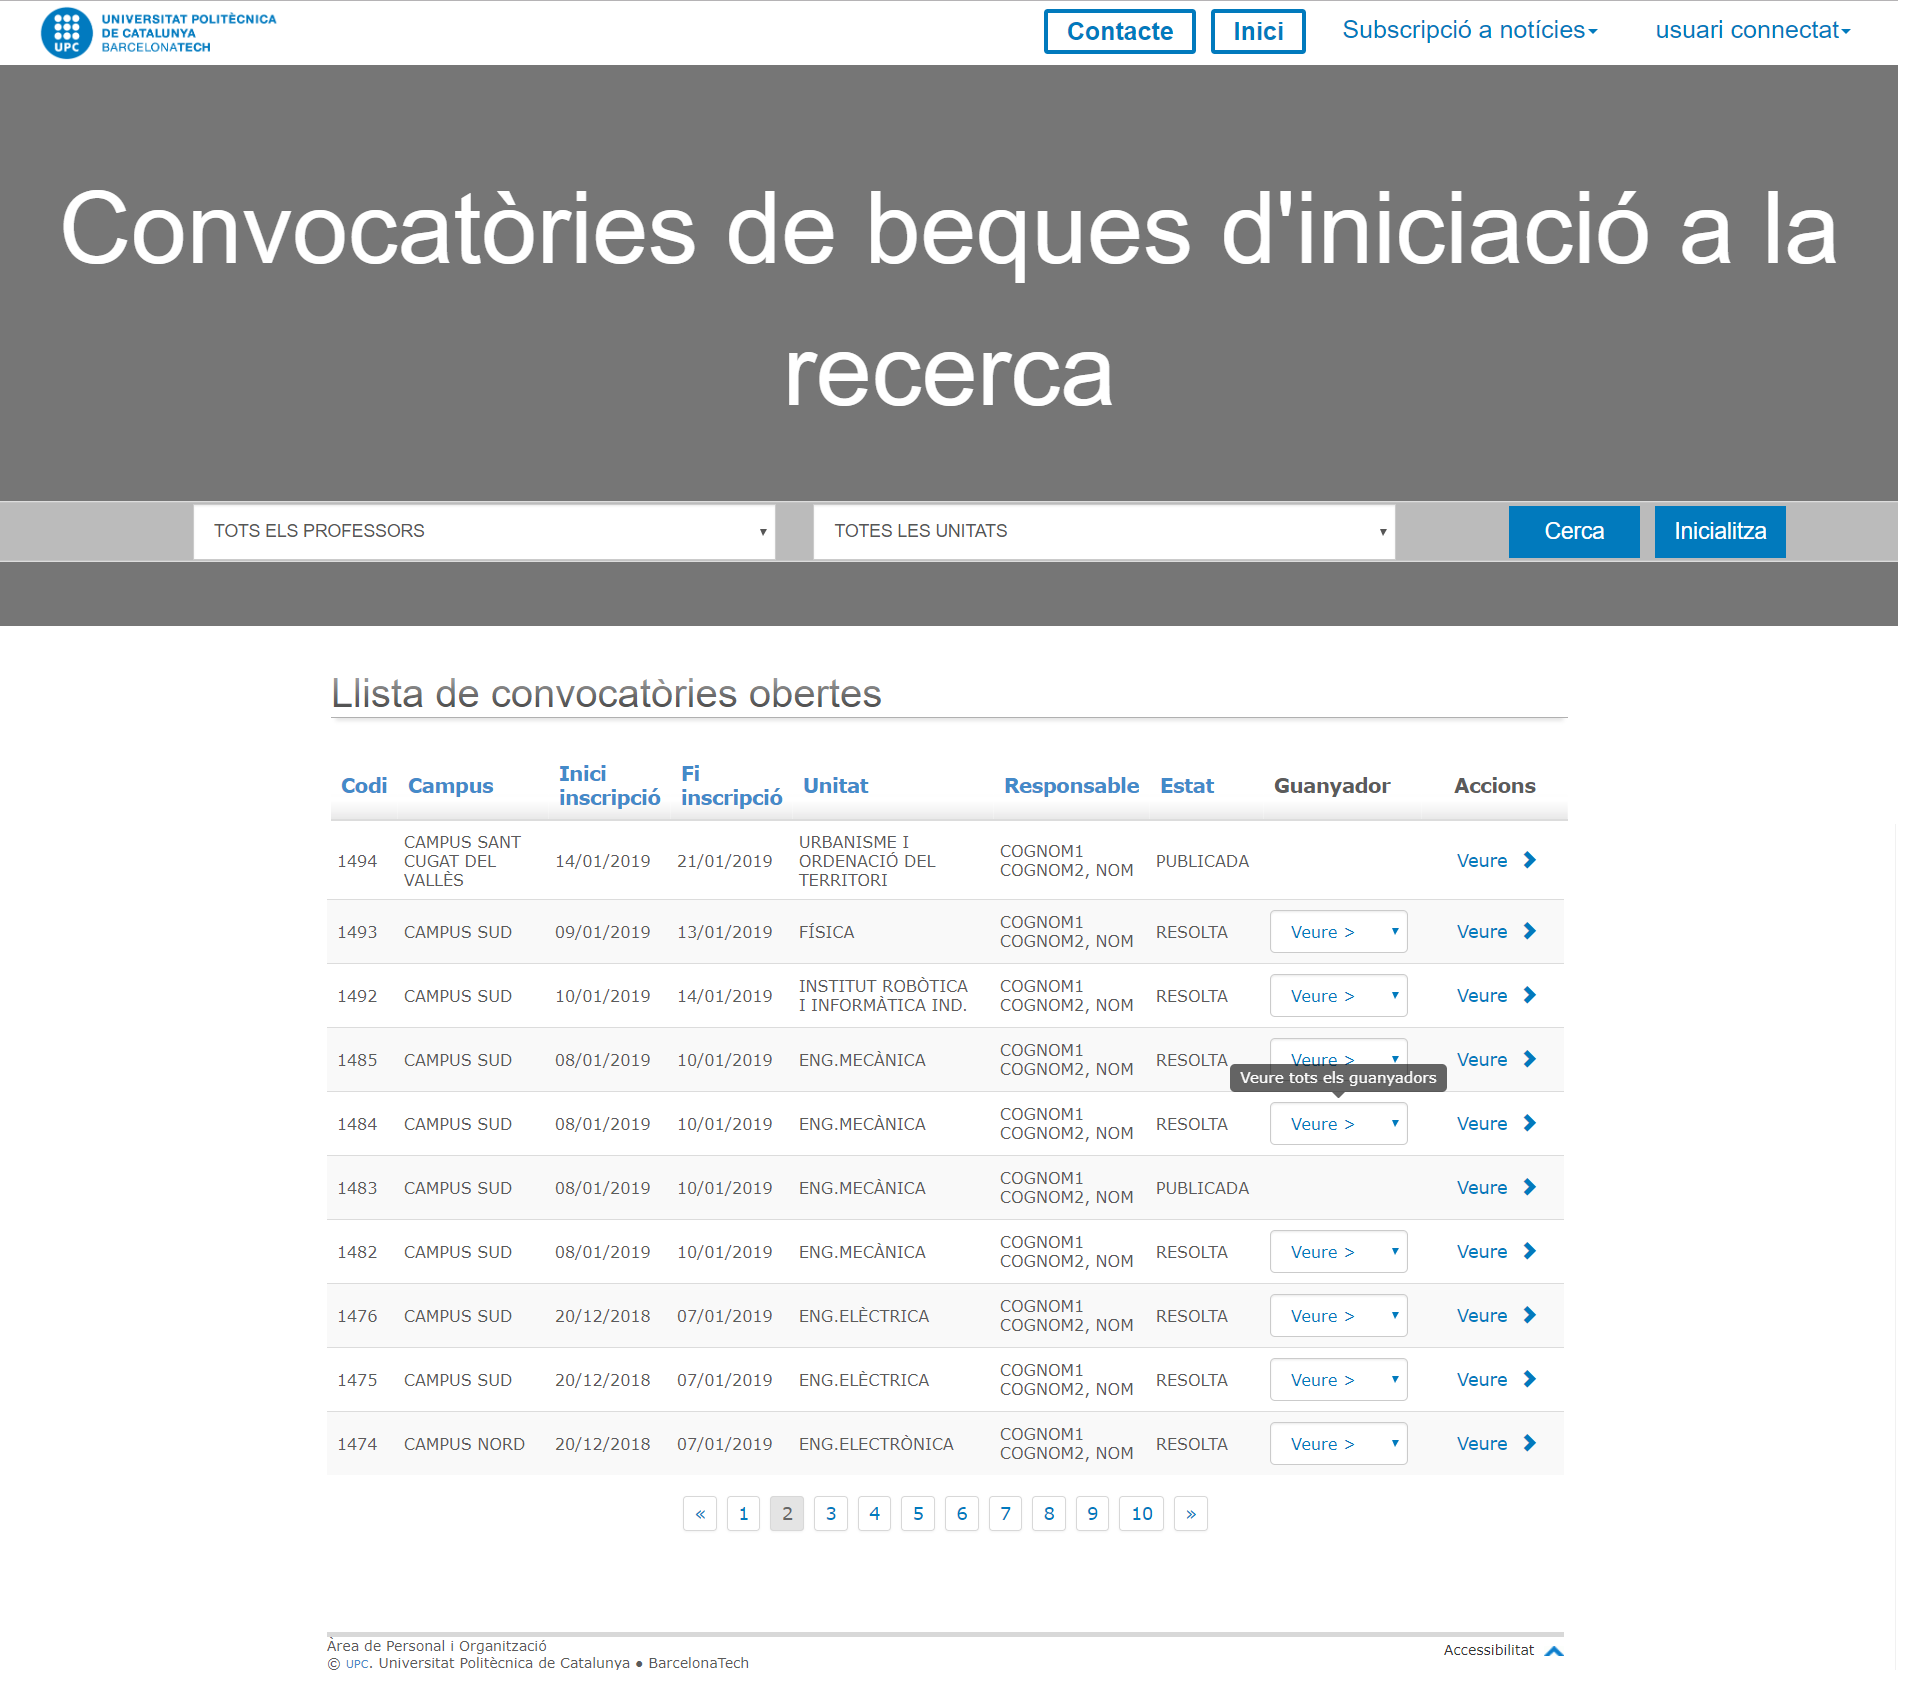Sort the table by Codi column
The image size is (1916, 1688).
(364, 786)
